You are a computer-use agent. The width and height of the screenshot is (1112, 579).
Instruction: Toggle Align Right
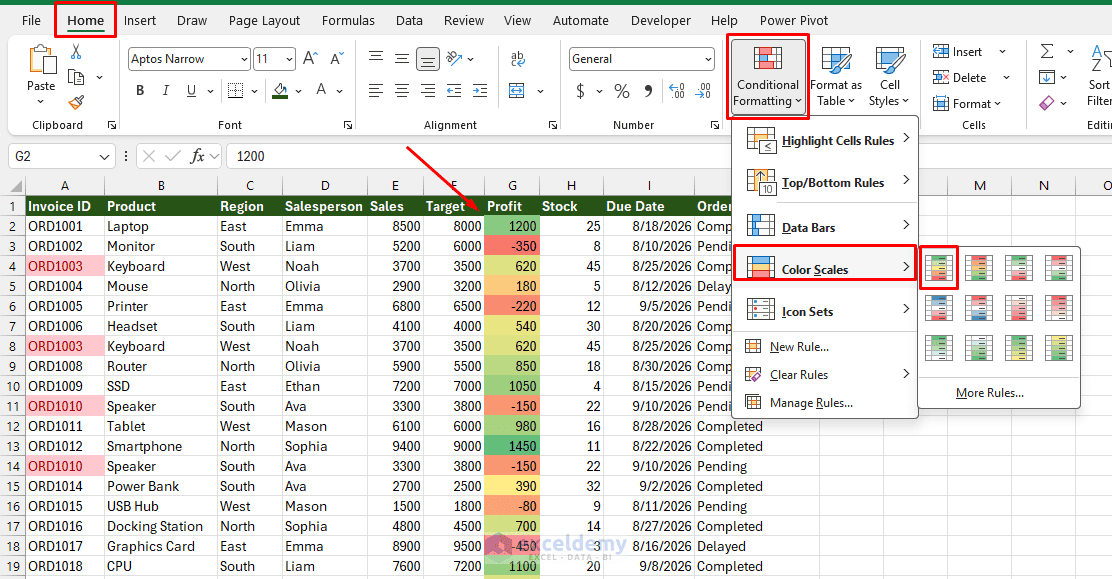(x=428, y=90)
